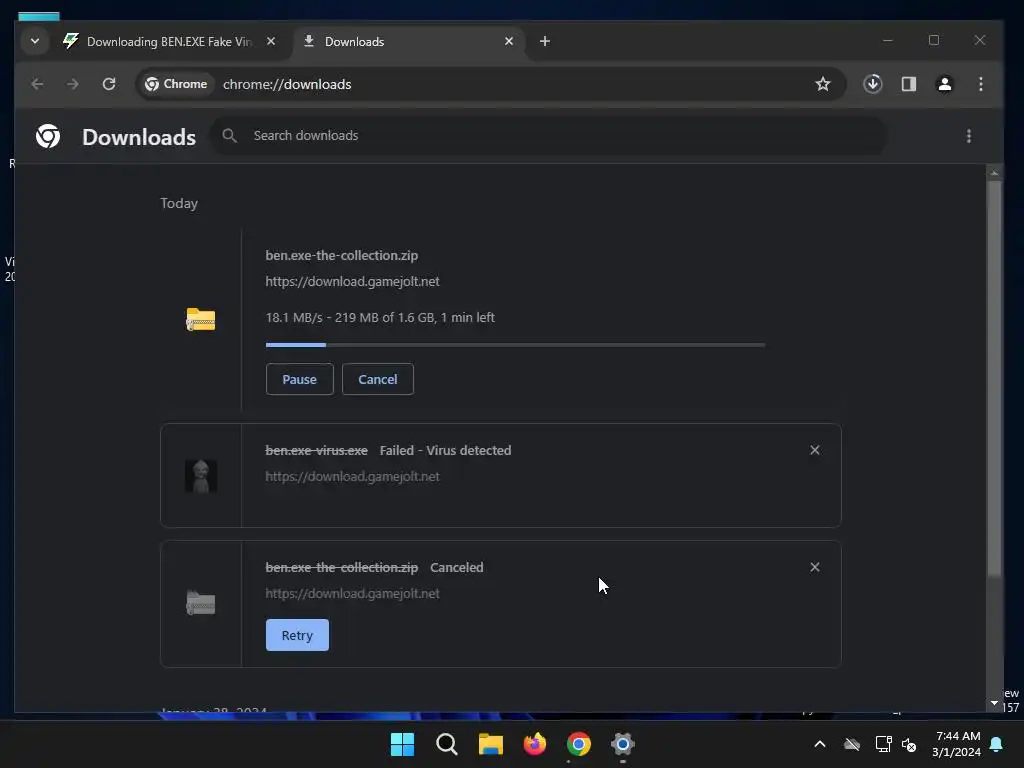1024x768 pixels.
Task: Close the Downloading BEN.EXE tab
Action: coord(271,41)
